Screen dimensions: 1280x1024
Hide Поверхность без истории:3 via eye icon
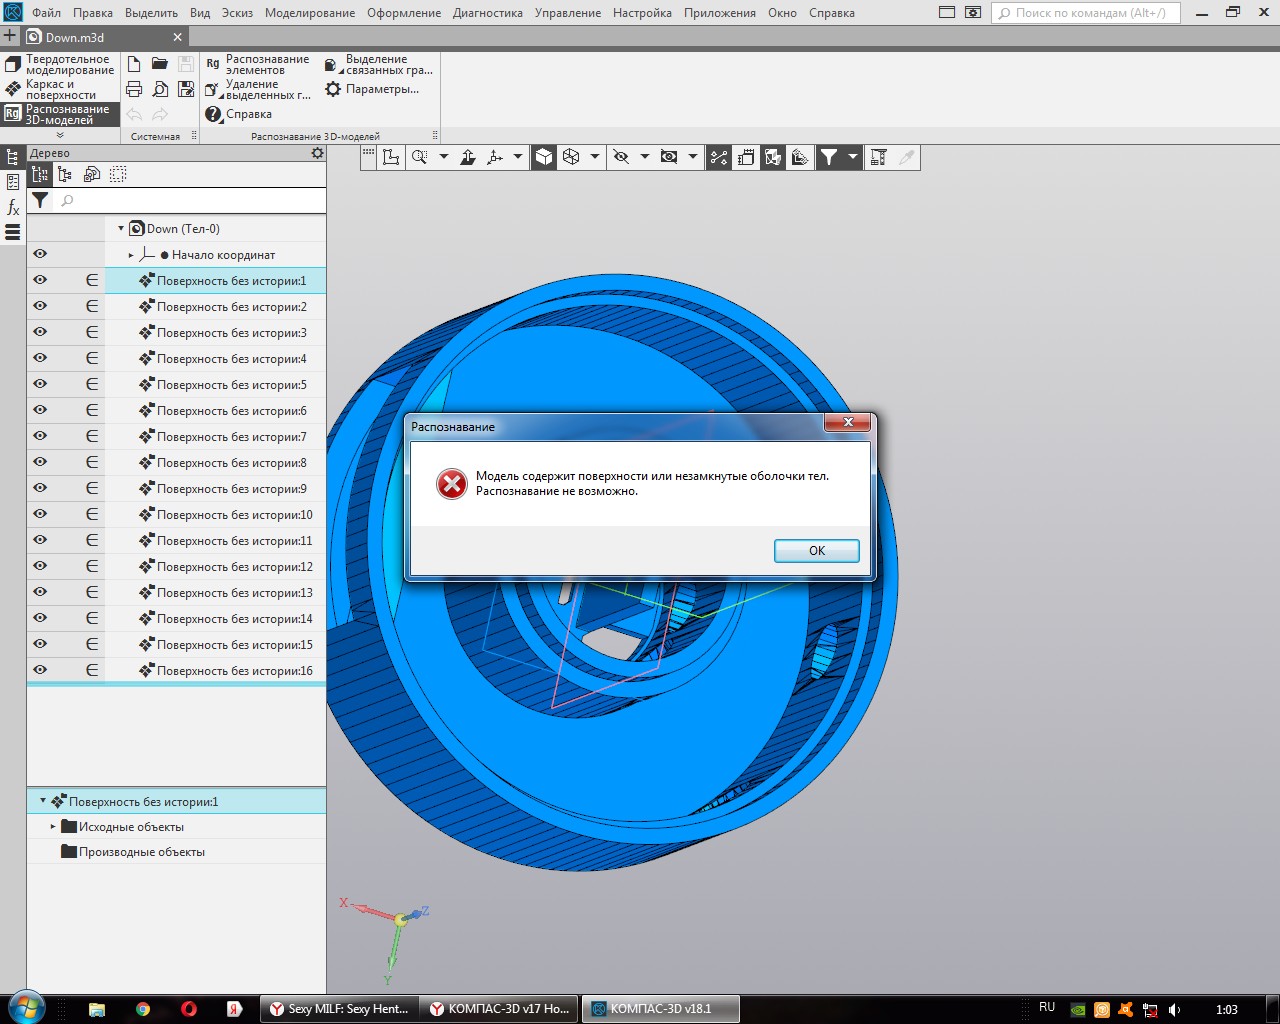click(40, 332)
